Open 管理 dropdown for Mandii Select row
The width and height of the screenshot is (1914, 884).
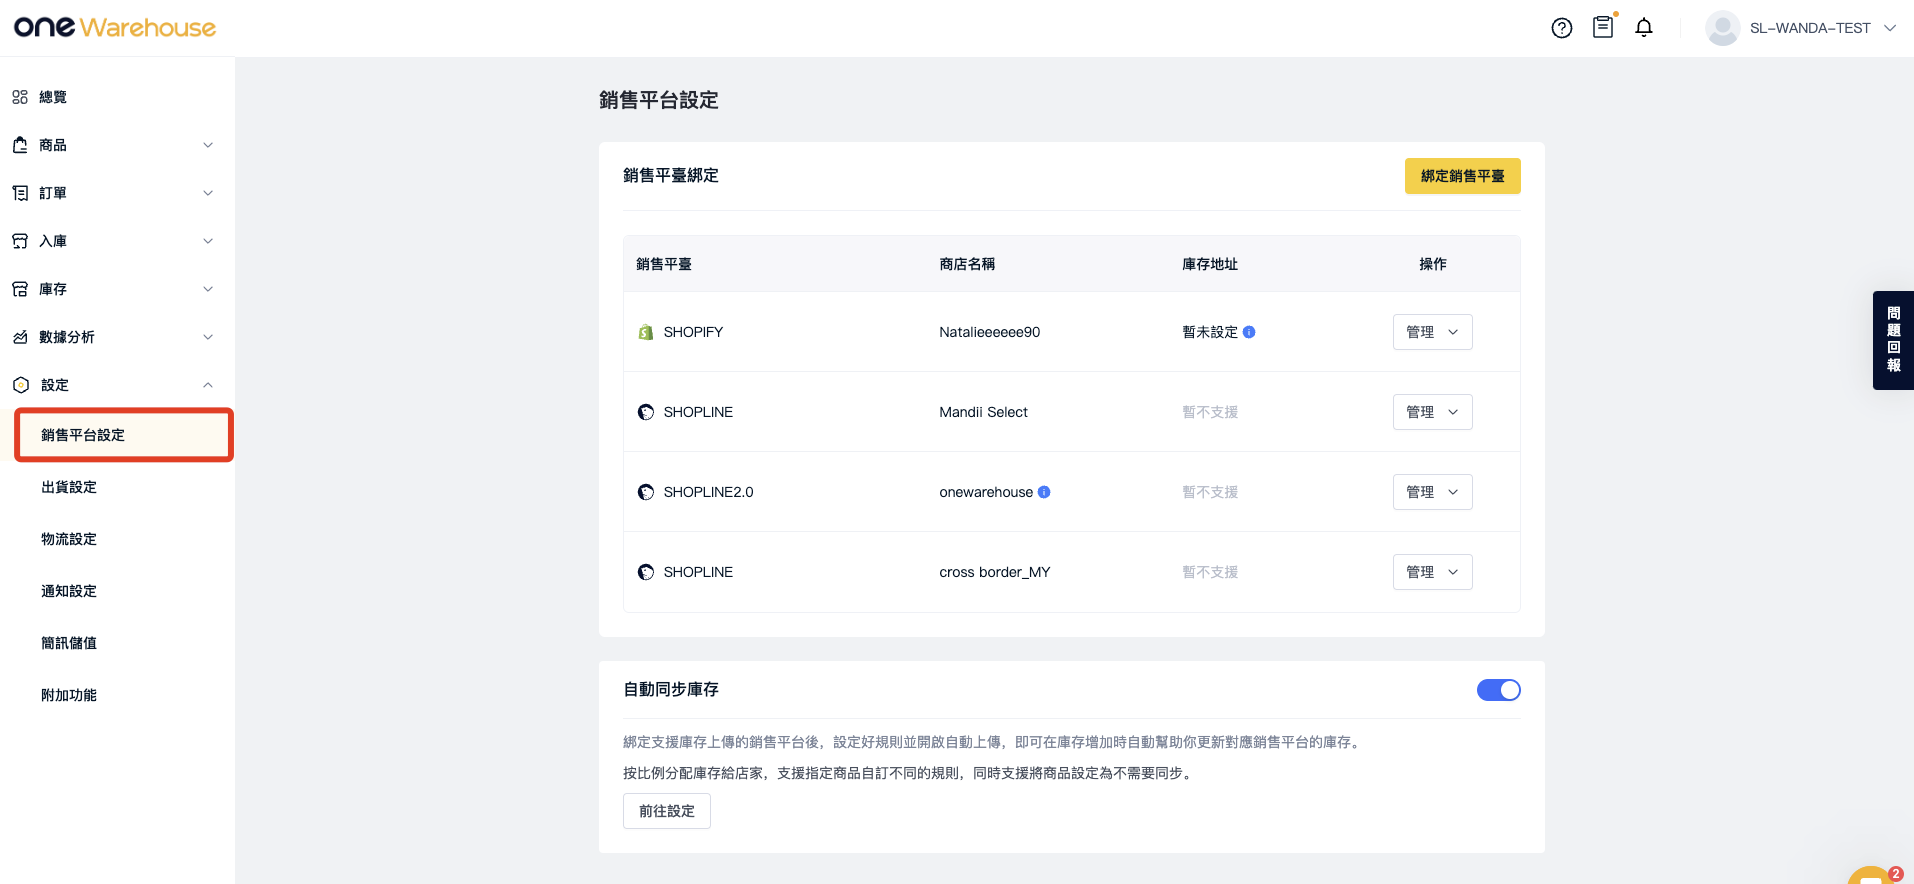[1432, 412]
